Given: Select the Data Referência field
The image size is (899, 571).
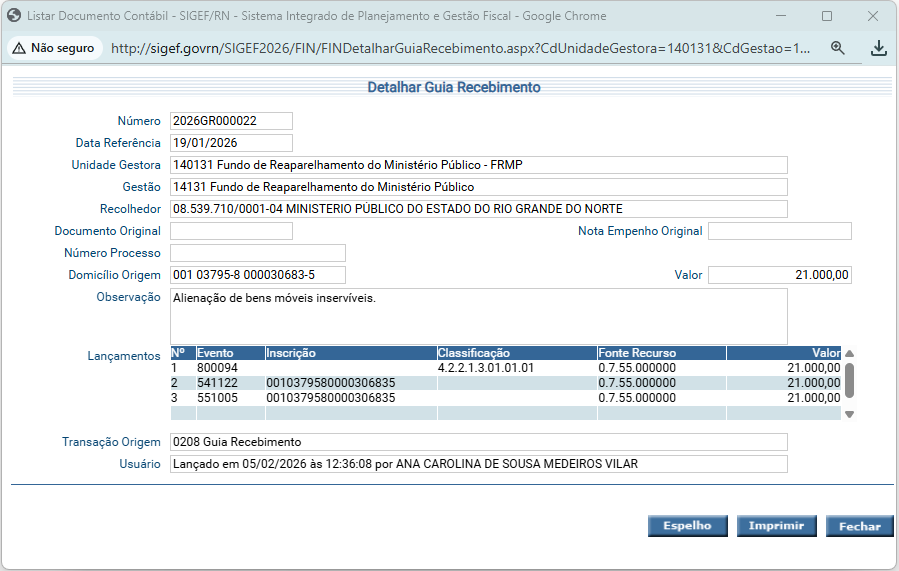Looking at the screenshot, I should pyautogui.click(x=231, y=143).
